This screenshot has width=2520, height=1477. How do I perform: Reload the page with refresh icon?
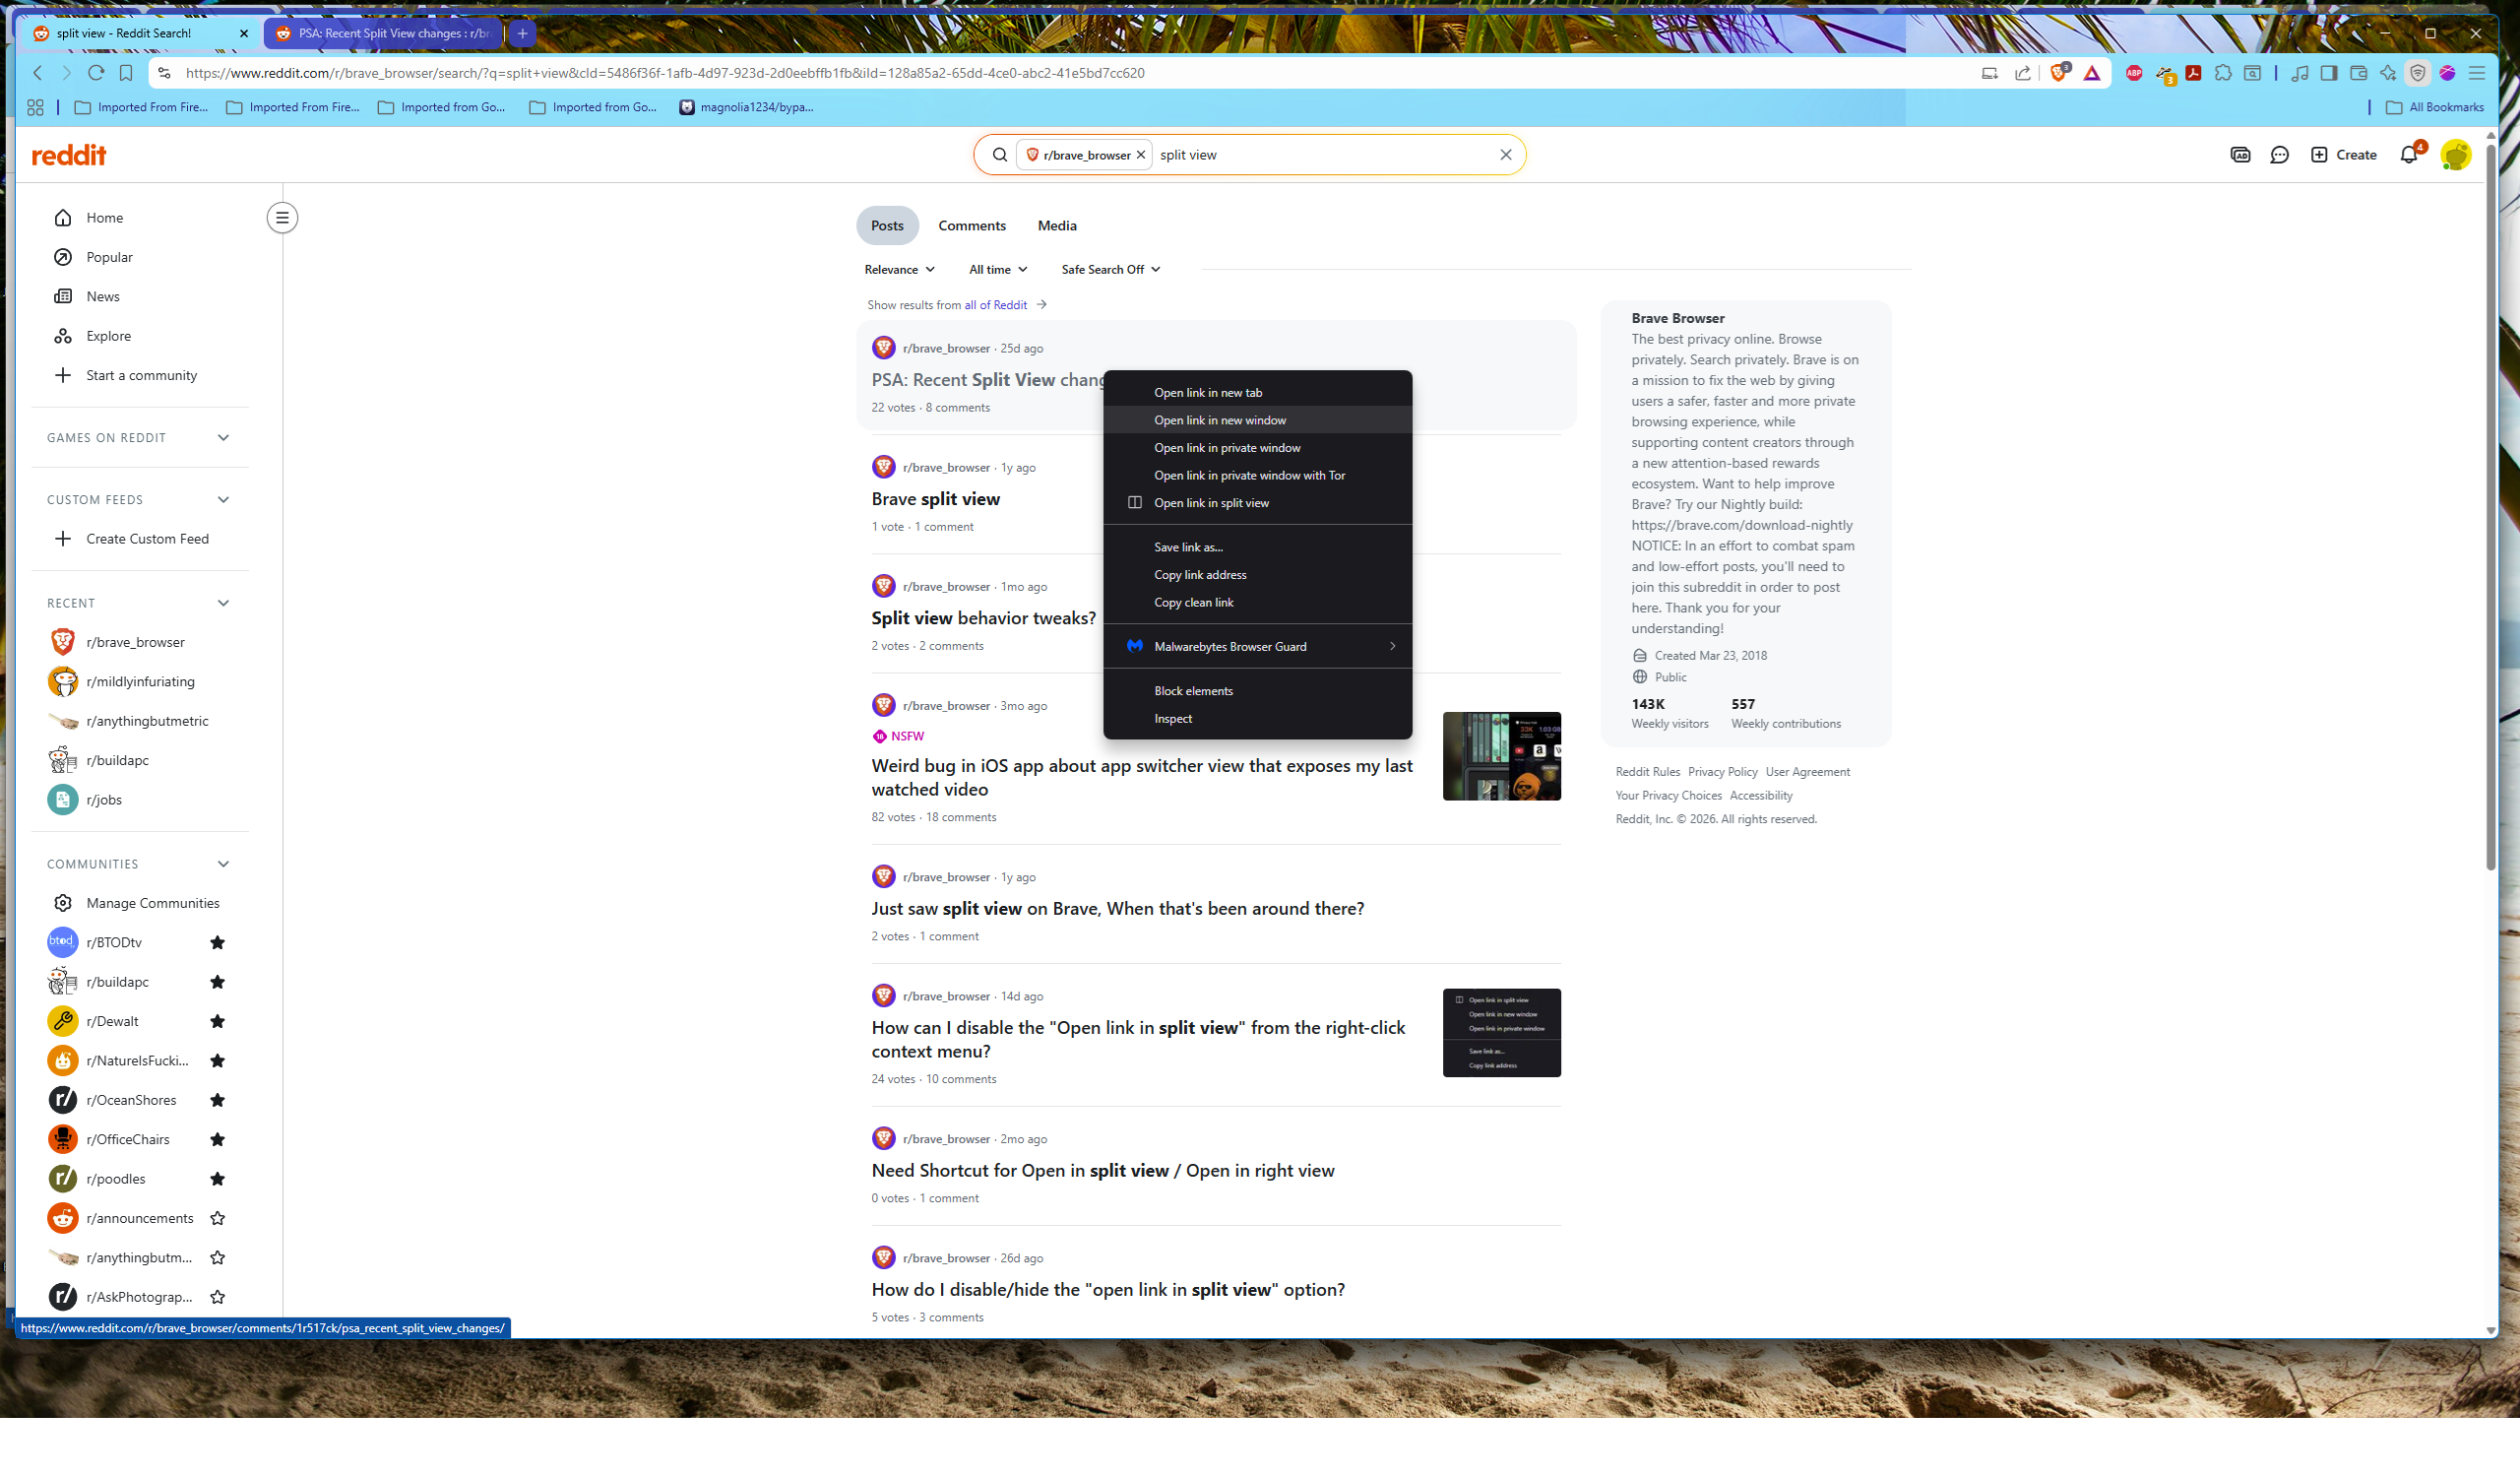pyautogui.click(x=96, y=73)
